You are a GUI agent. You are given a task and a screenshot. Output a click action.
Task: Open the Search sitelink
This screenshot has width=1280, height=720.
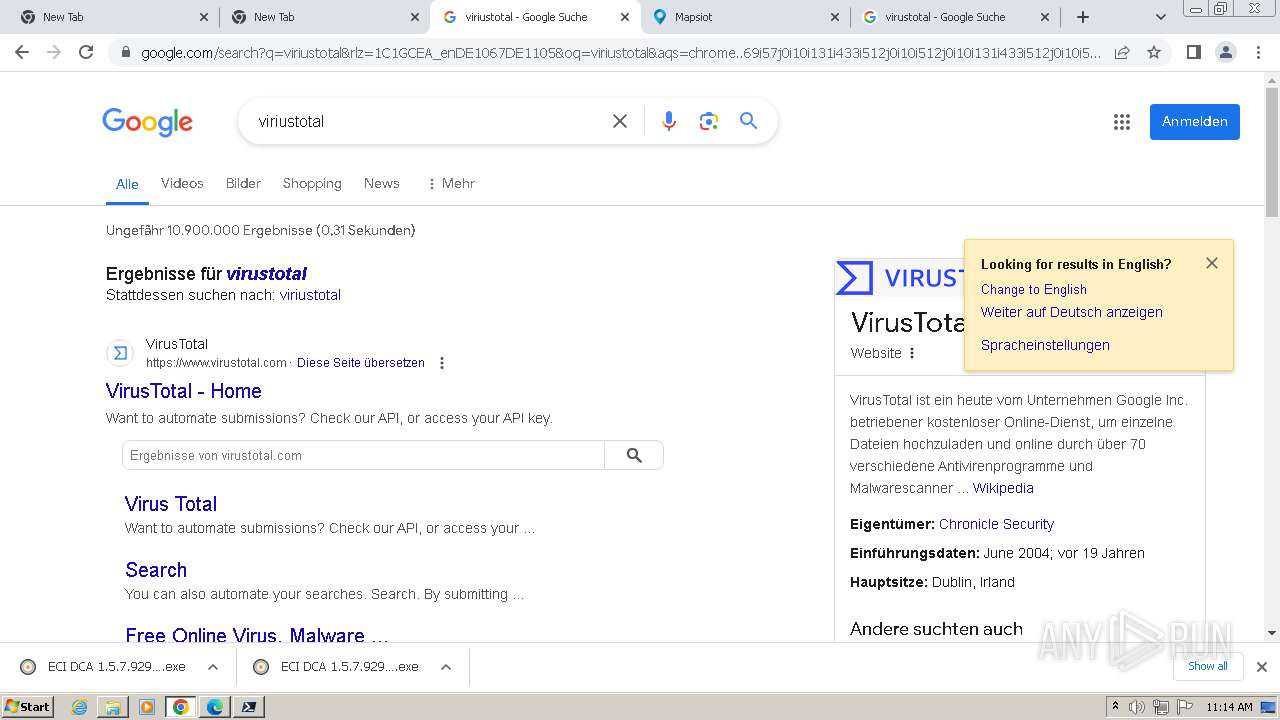pos(156,570)
